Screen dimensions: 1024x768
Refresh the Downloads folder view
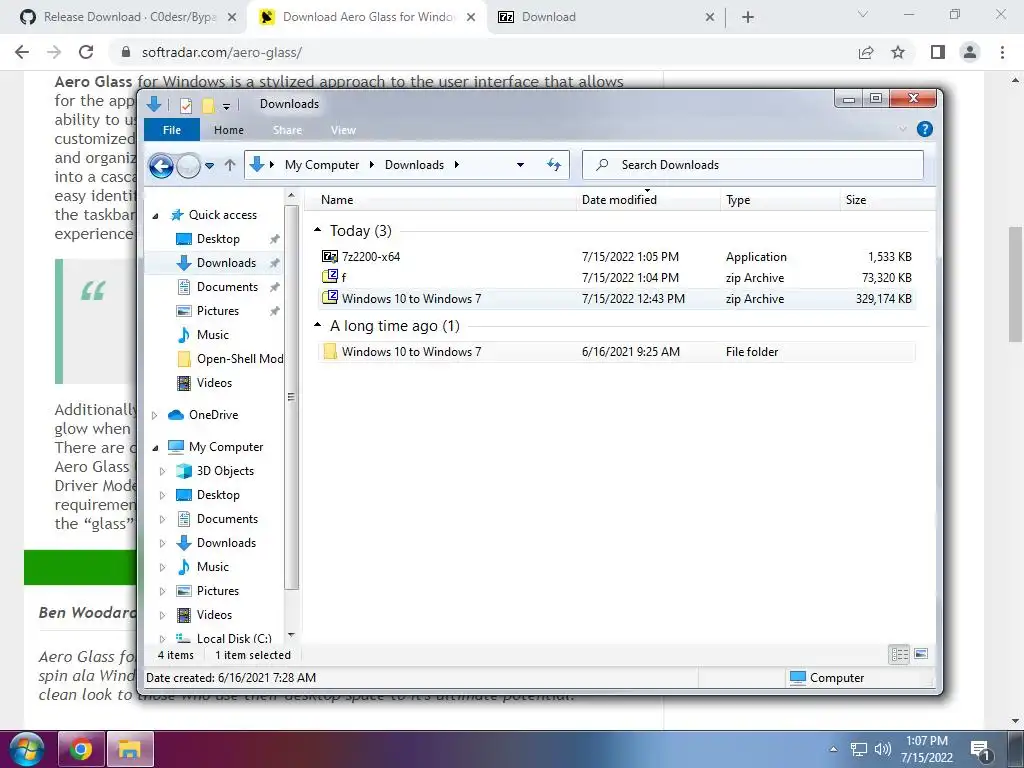coord(554,165)
